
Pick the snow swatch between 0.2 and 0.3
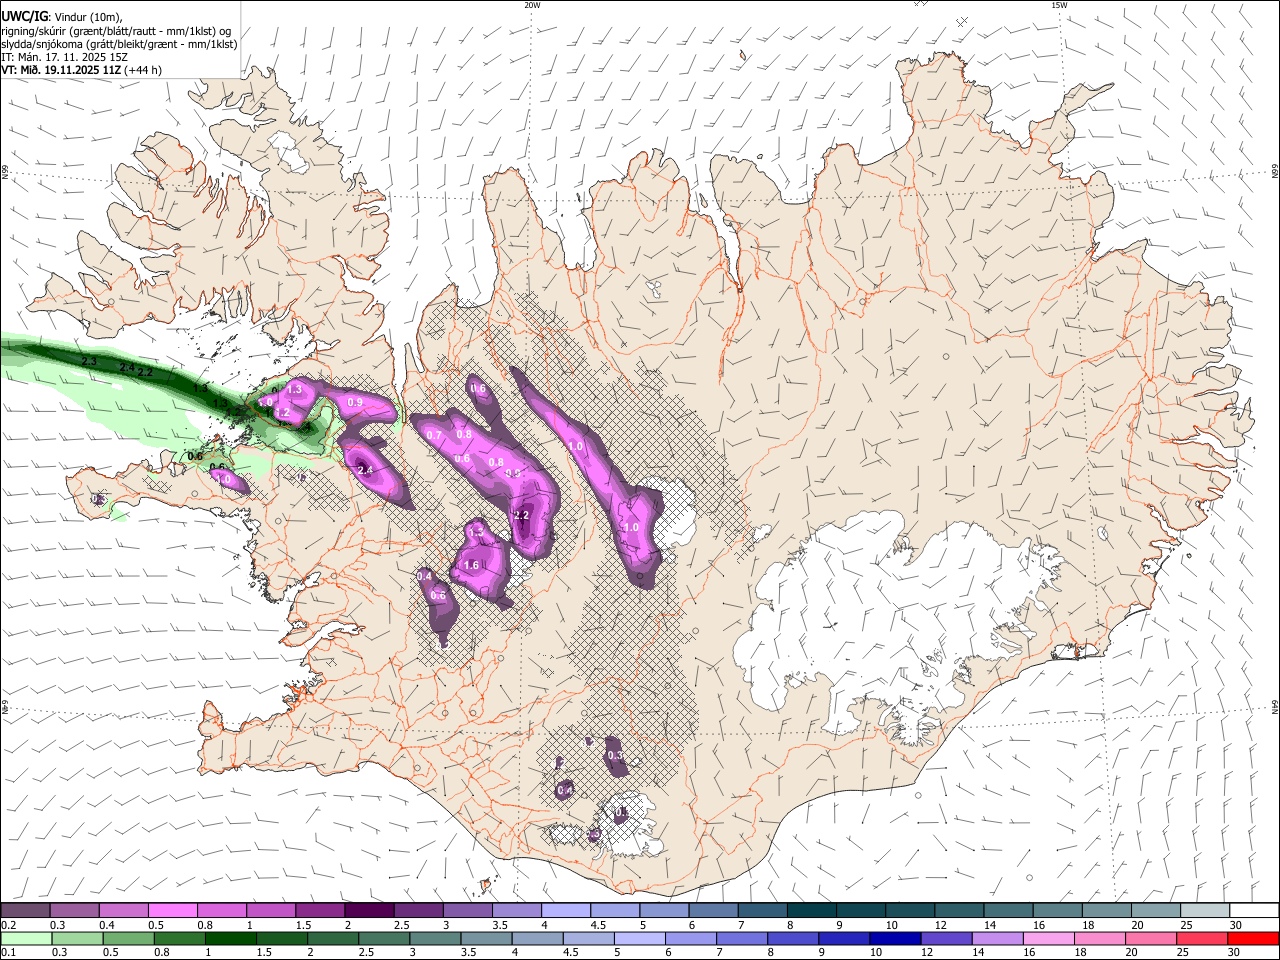25,910
